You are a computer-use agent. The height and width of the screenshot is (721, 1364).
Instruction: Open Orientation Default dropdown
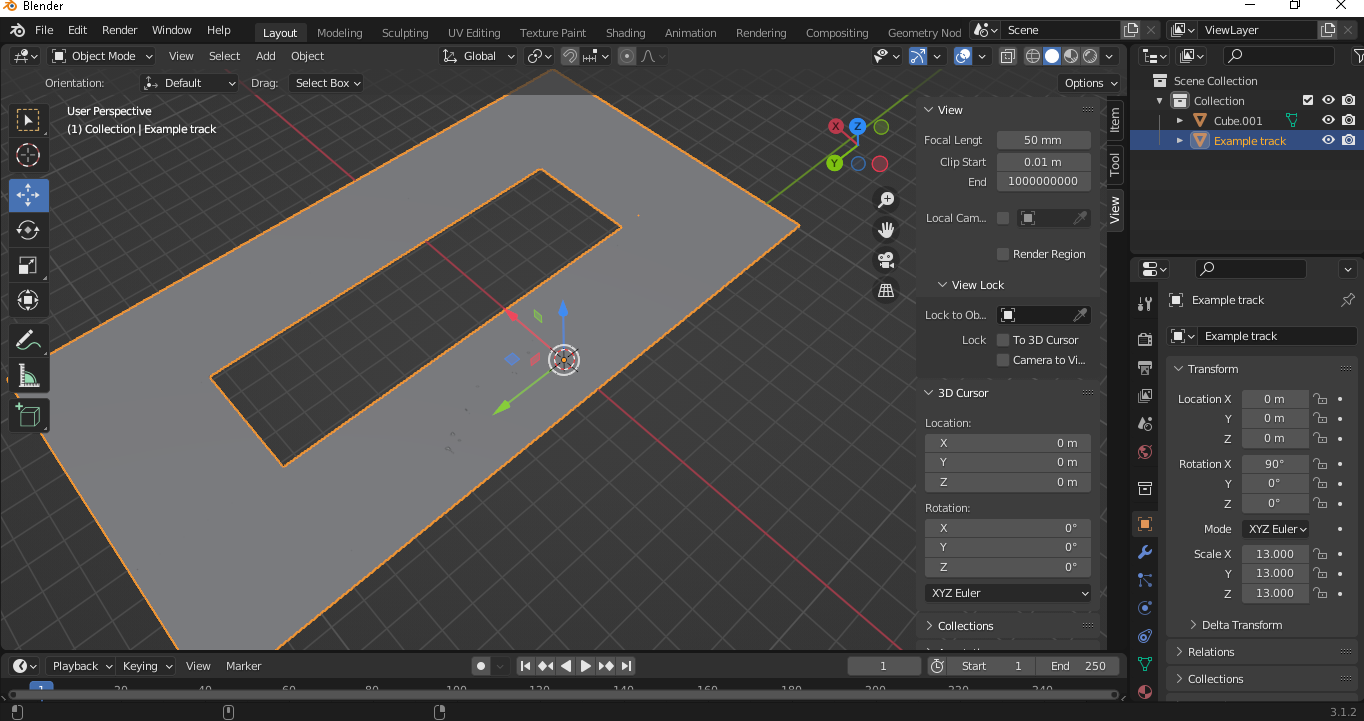[x=190, y=83]
